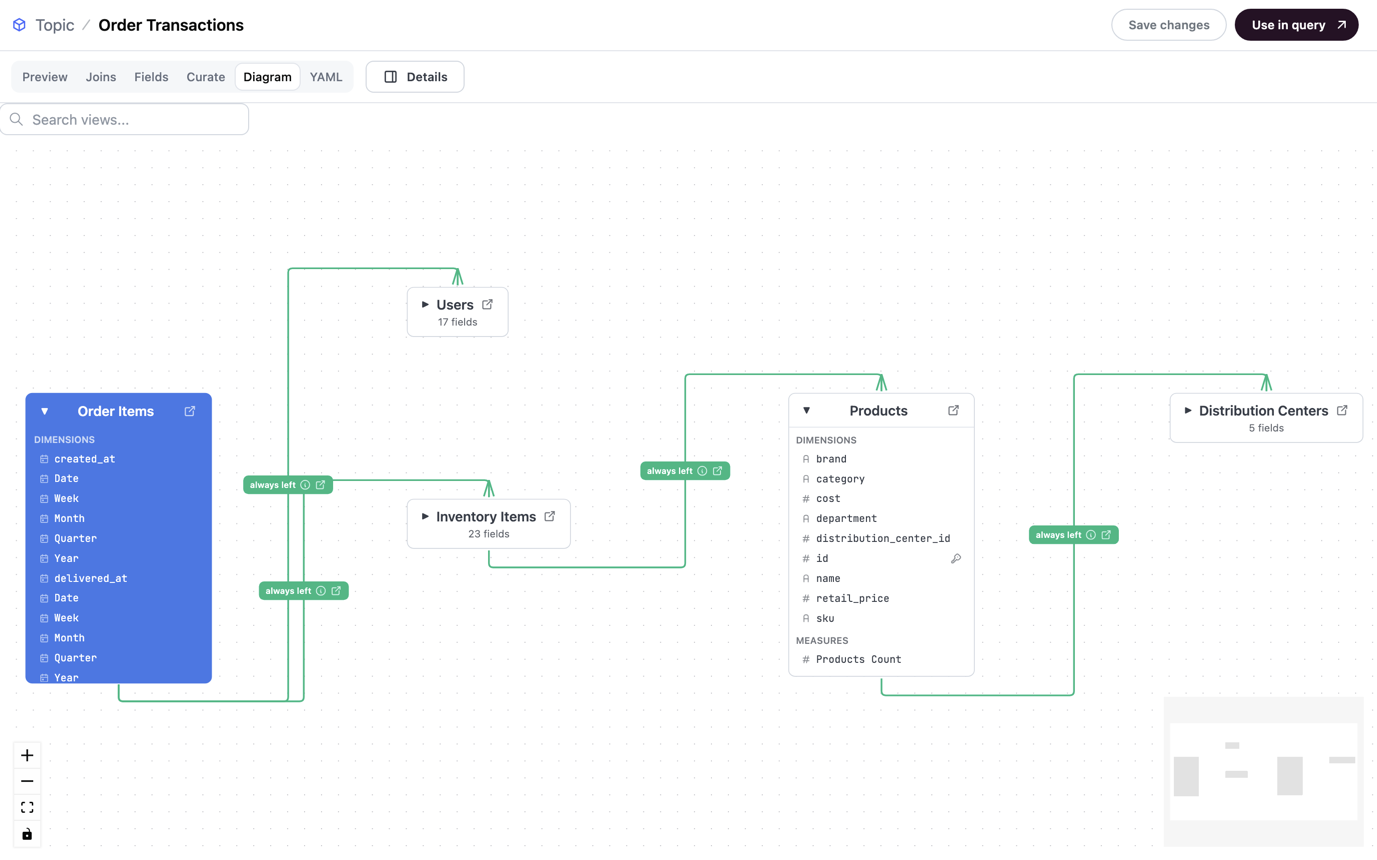Click external-link icon on Products–Distribution Centers join badge
1377x860 pixels.
[1106, 535]
